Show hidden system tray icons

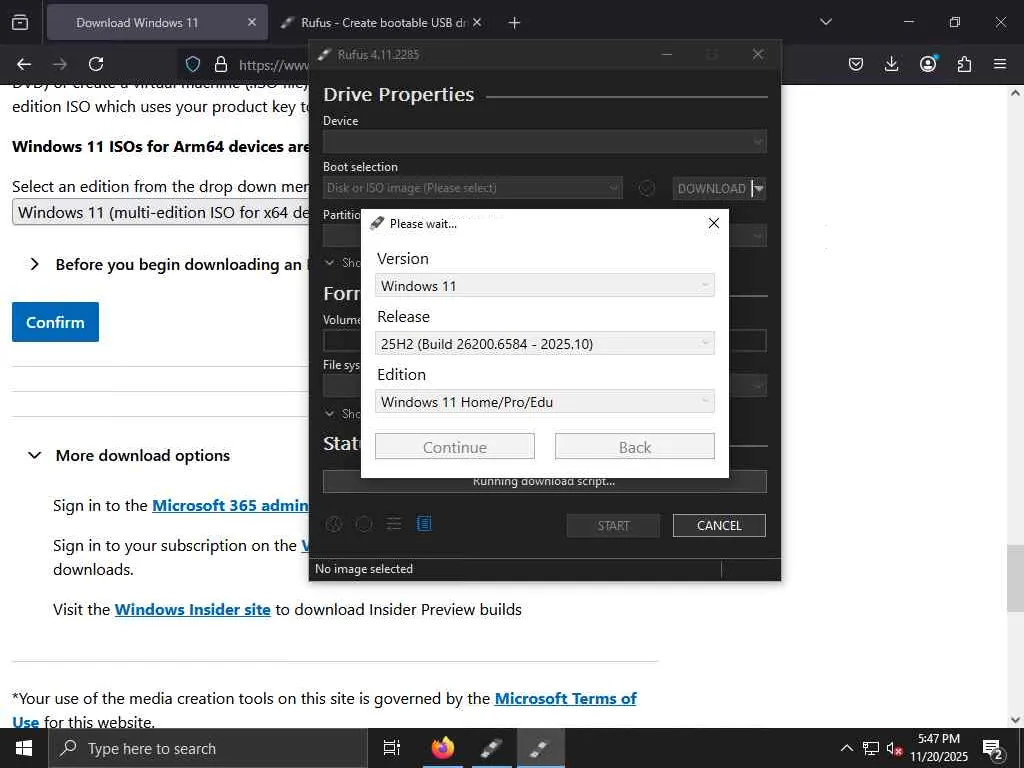846,748
